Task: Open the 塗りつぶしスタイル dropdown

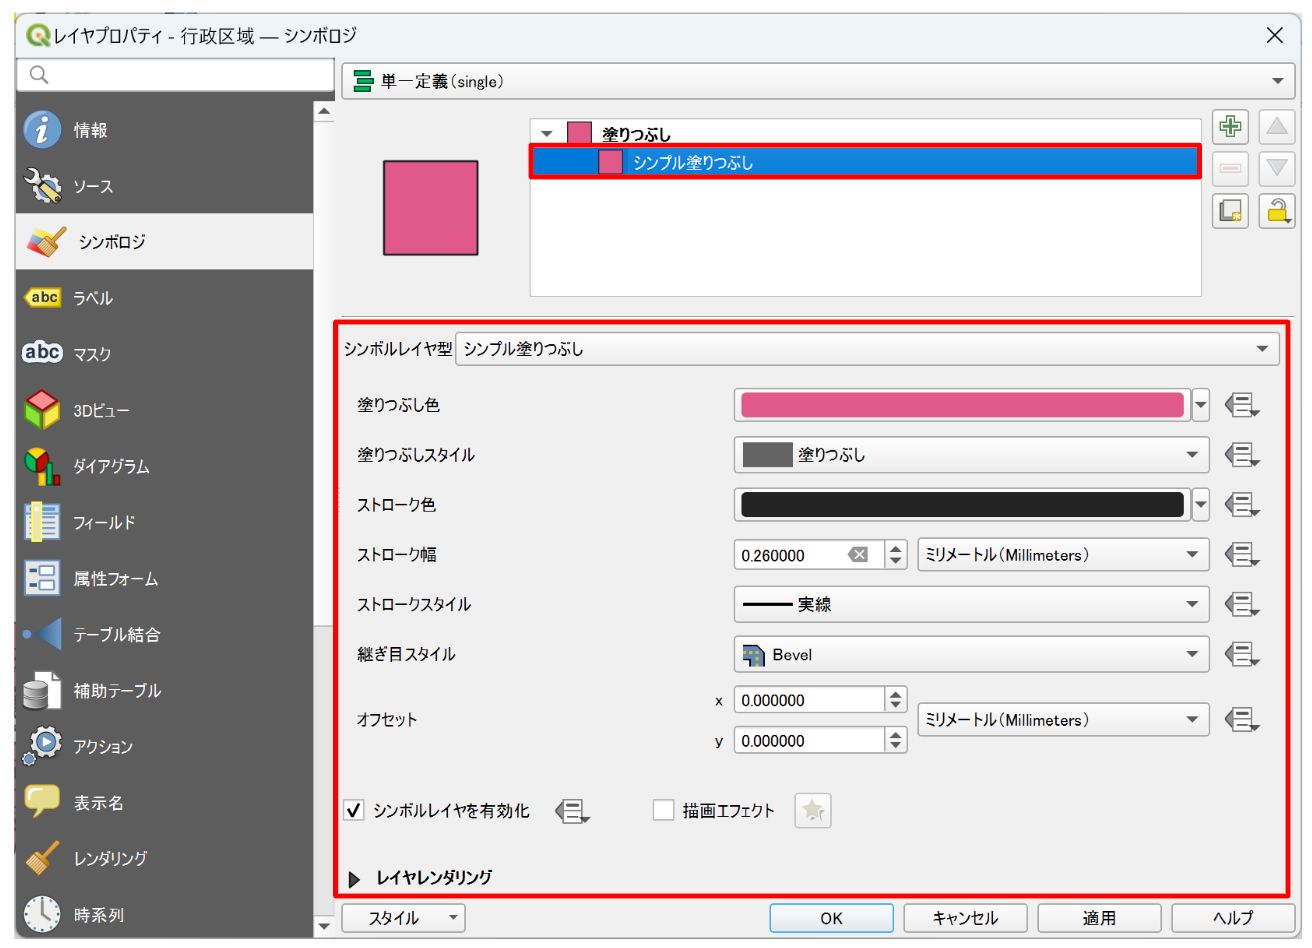Action: tap(971, 455)
